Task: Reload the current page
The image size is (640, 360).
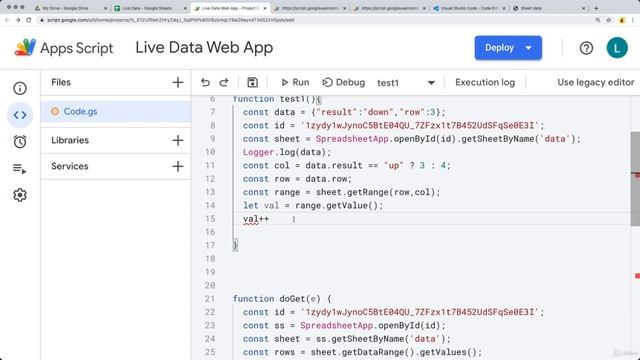Action: tap(29, 20)
